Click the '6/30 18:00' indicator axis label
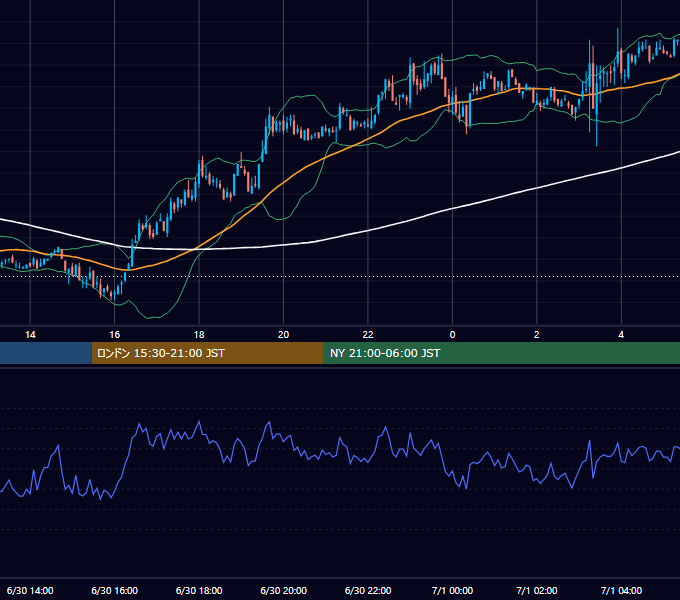This screenshot has height=600, width=680. pos(199,590)
